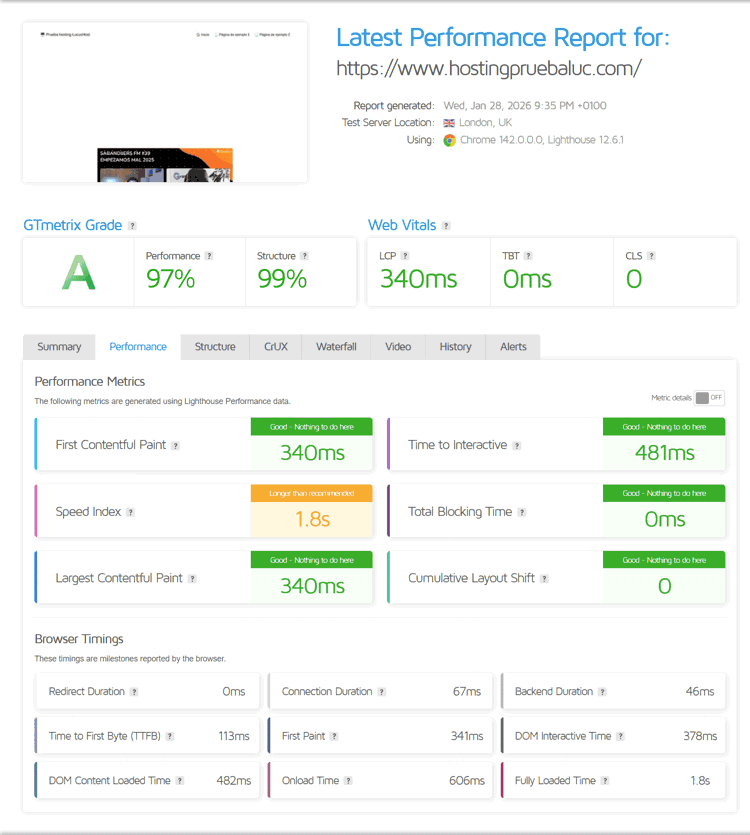Open the Summary tab
The image size is (750, 835).
coord(59,347)
